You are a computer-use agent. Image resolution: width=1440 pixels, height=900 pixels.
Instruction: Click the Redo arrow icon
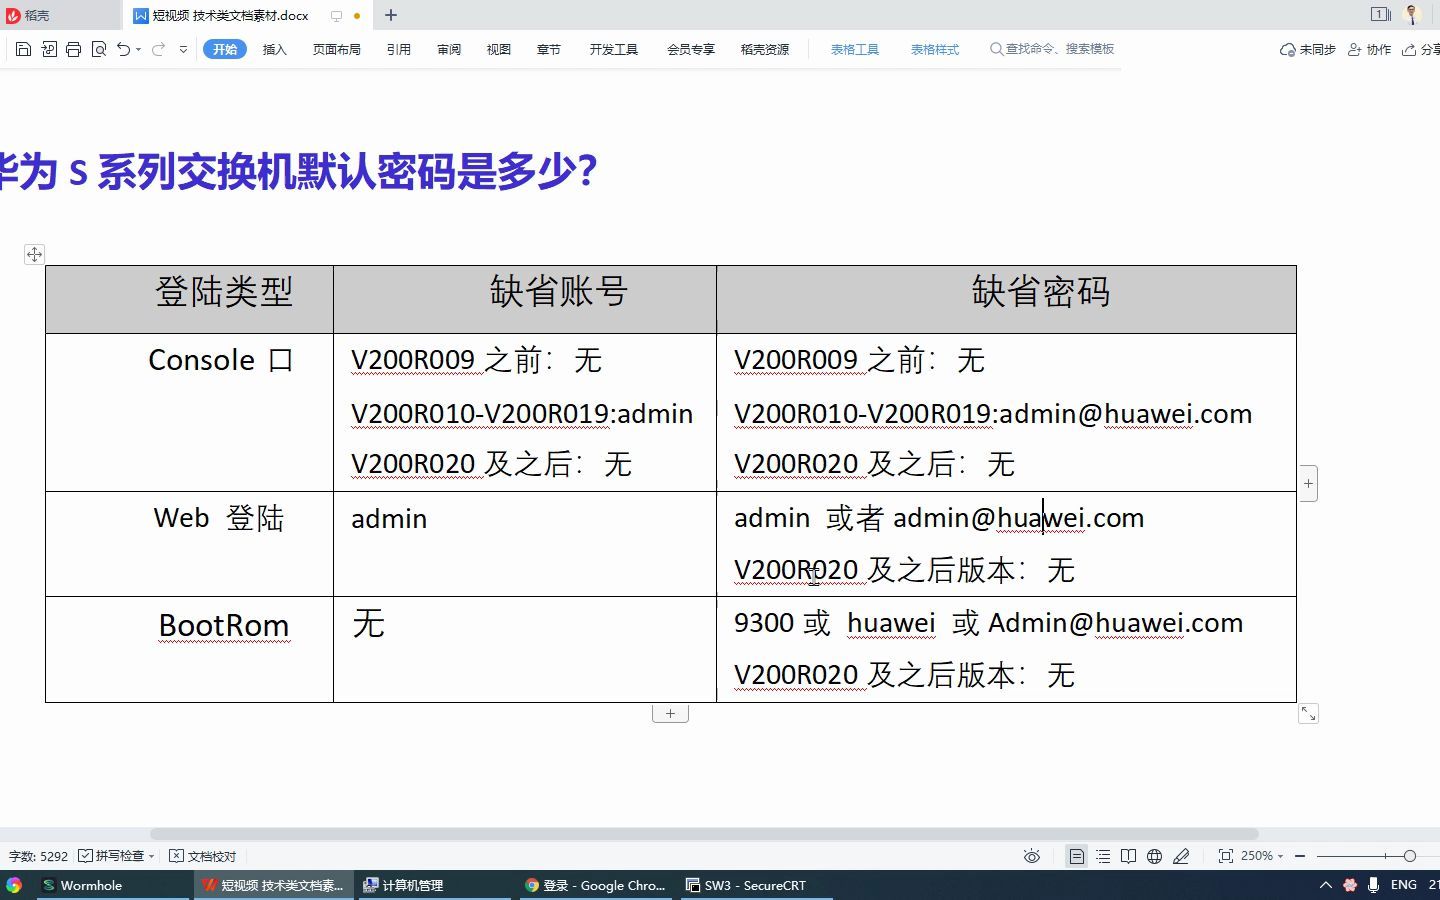tap(158, 49)
